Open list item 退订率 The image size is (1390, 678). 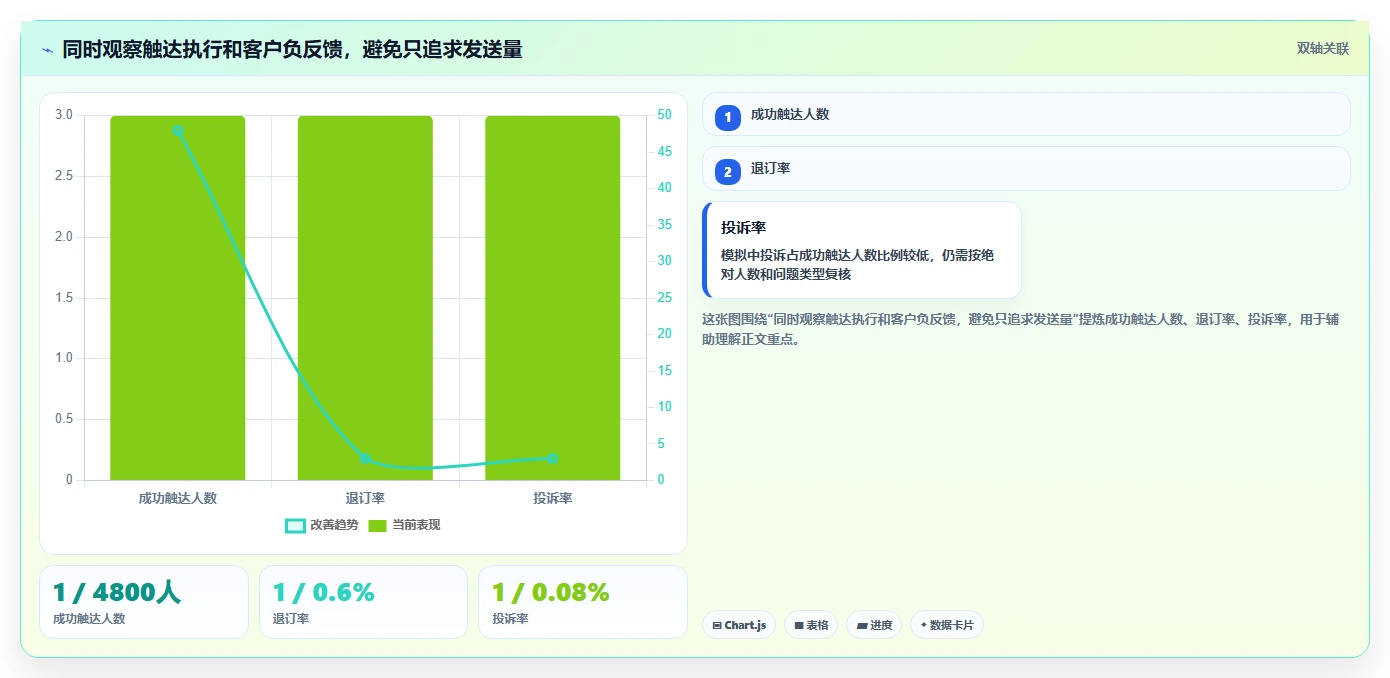pos(1026,168)
